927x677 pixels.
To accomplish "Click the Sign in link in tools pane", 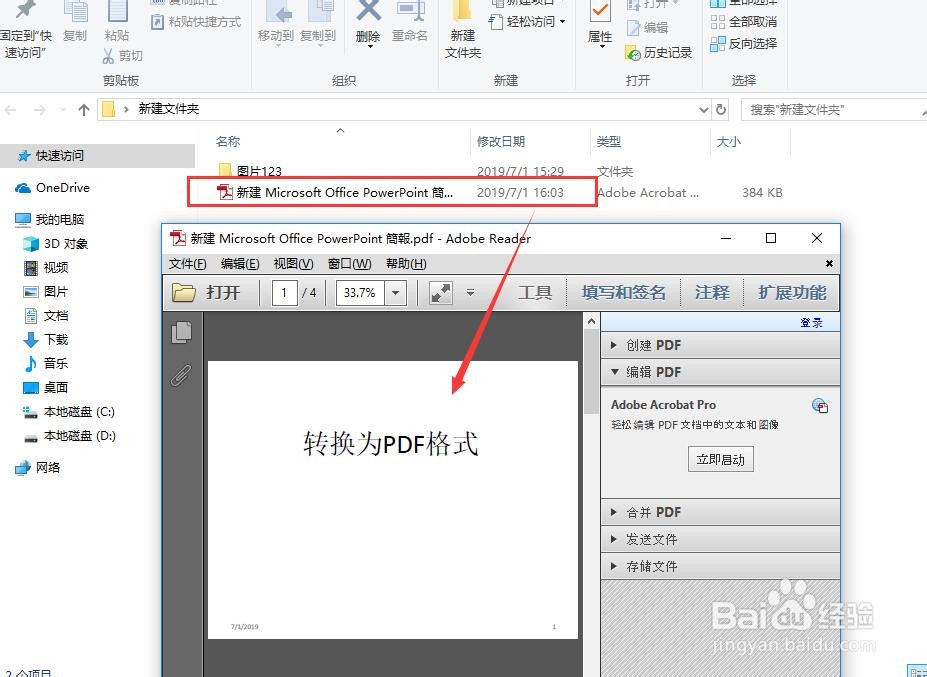I will (x=811, y=323).
